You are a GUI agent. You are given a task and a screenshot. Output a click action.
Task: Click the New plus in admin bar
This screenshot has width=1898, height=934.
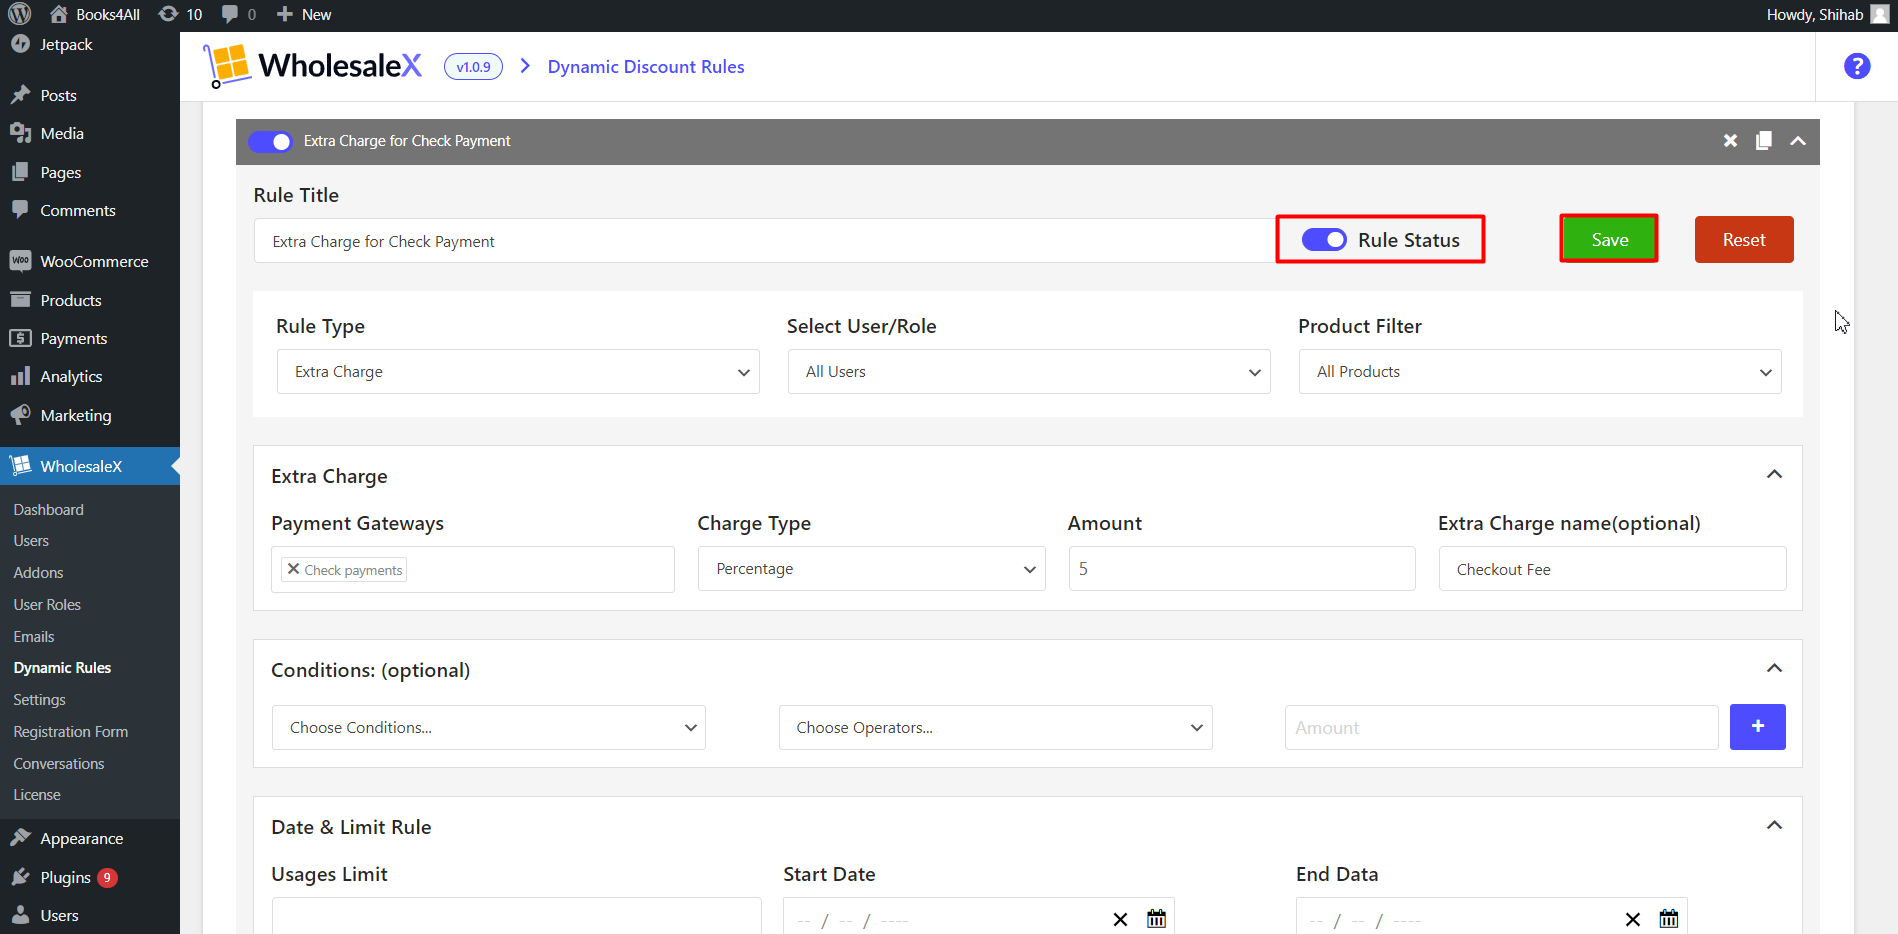tap(304, 14)
